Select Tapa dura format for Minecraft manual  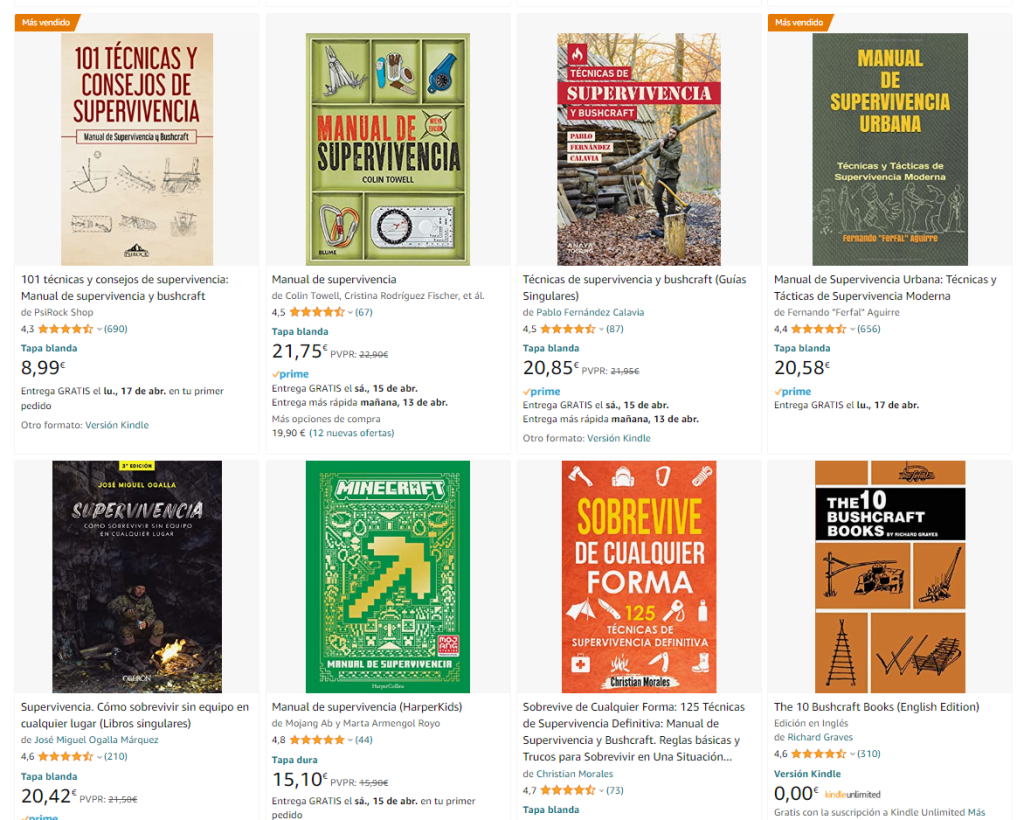click(x=295, y=760)
